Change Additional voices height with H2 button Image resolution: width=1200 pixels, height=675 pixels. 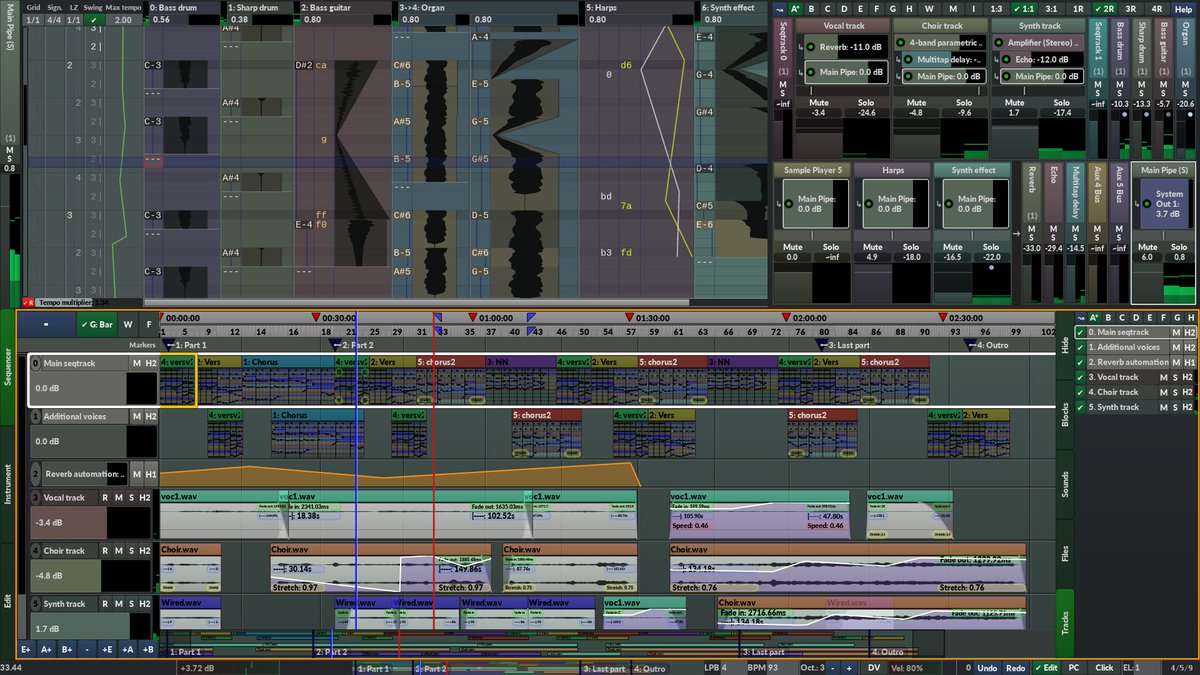click(x=150, y=416)
